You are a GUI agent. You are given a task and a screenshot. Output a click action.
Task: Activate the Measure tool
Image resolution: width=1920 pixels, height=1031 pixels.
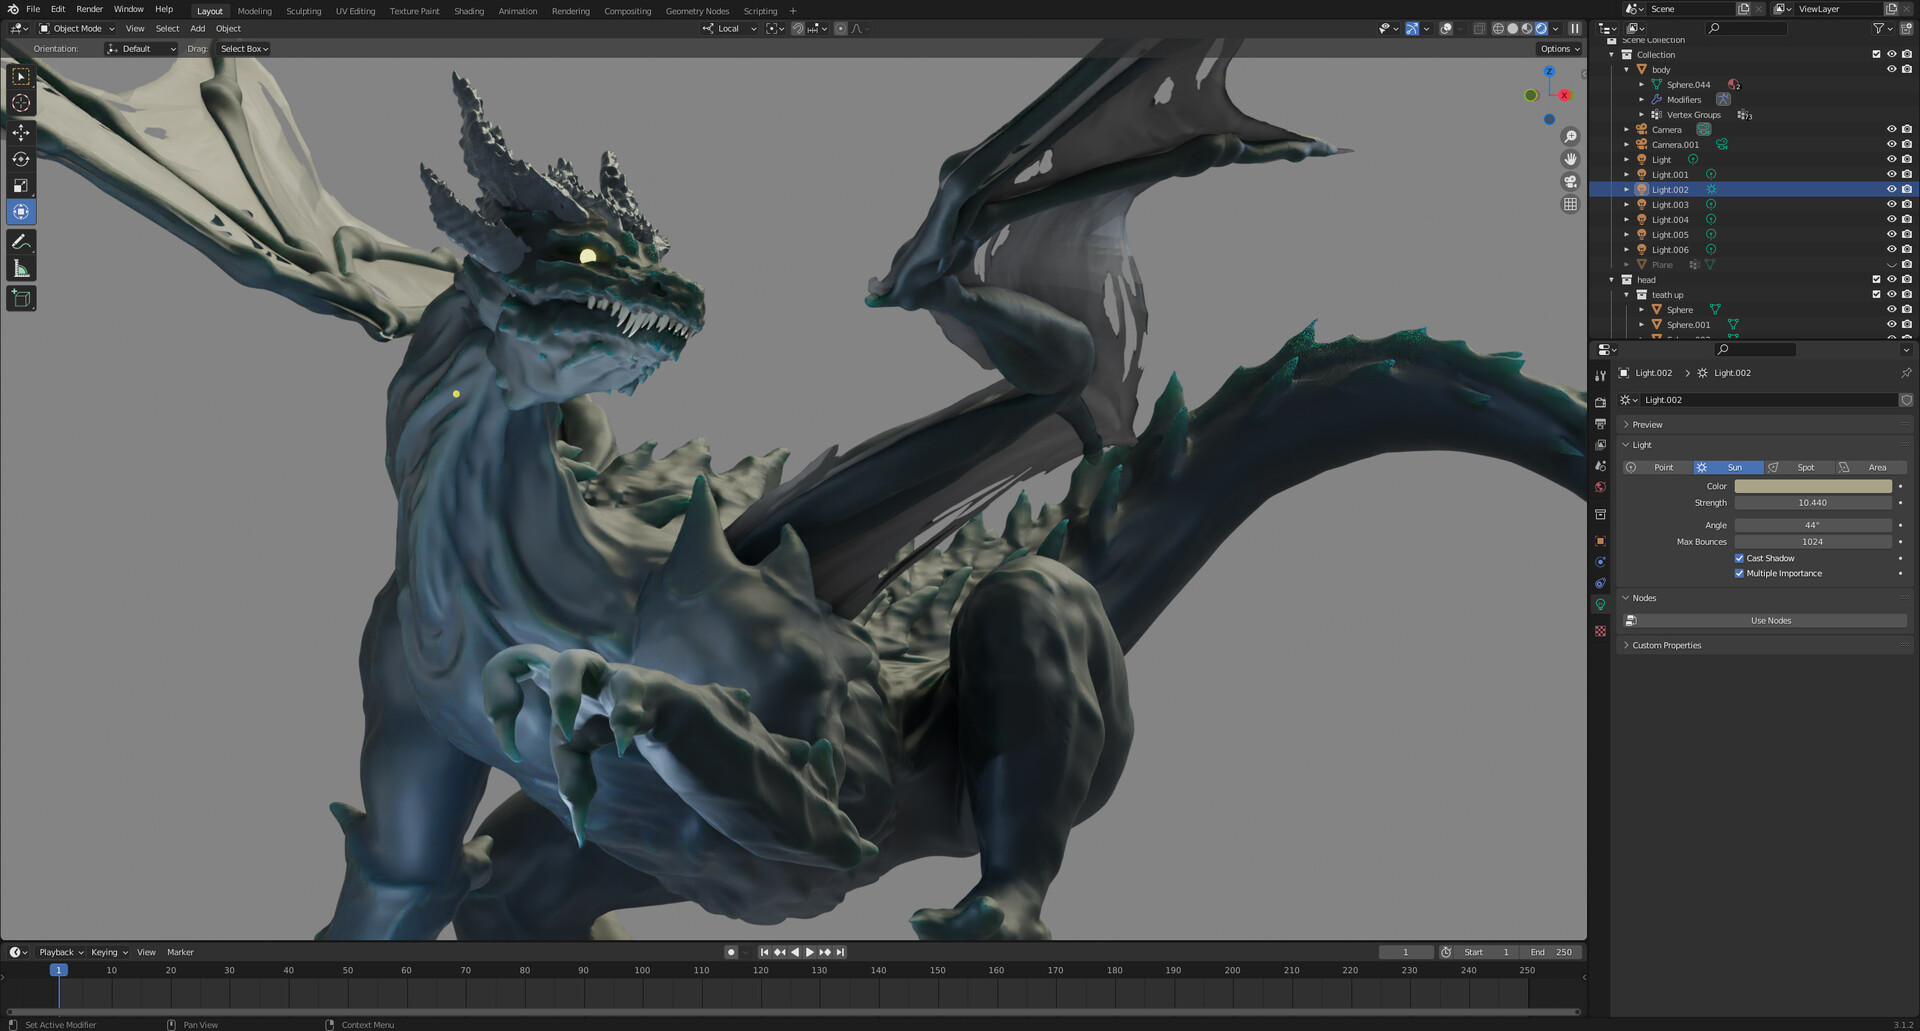(20, 266)
